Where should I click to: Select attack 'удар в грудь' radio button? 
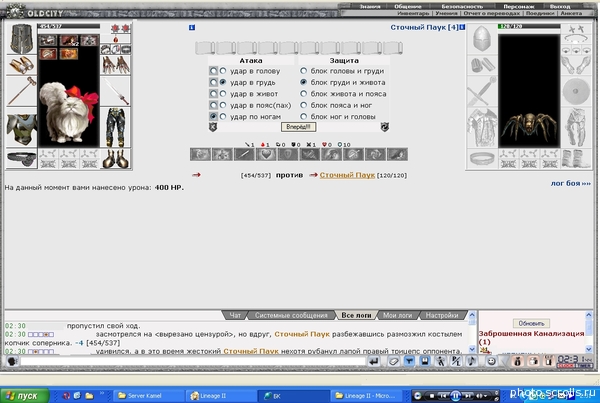coord(223,82)
